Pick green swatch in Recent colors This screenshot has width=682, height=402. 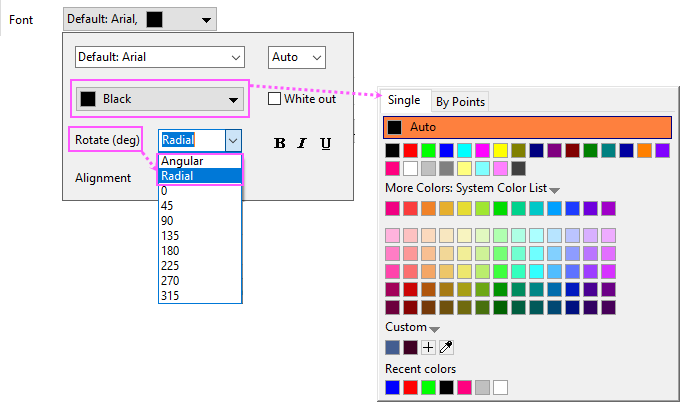point(428,387)
